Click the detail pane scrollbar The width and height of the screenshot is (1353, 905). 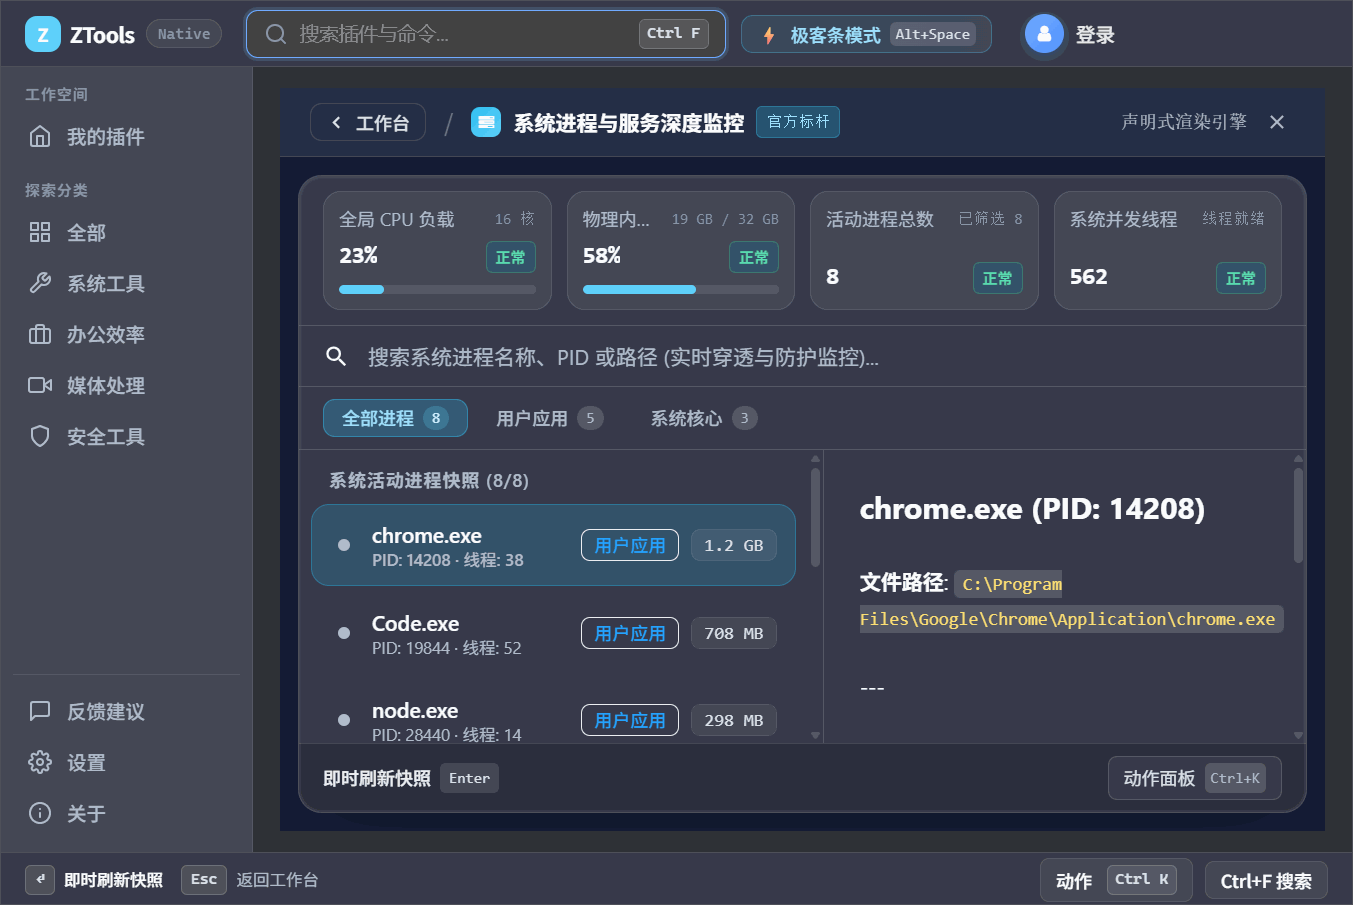1299,516
